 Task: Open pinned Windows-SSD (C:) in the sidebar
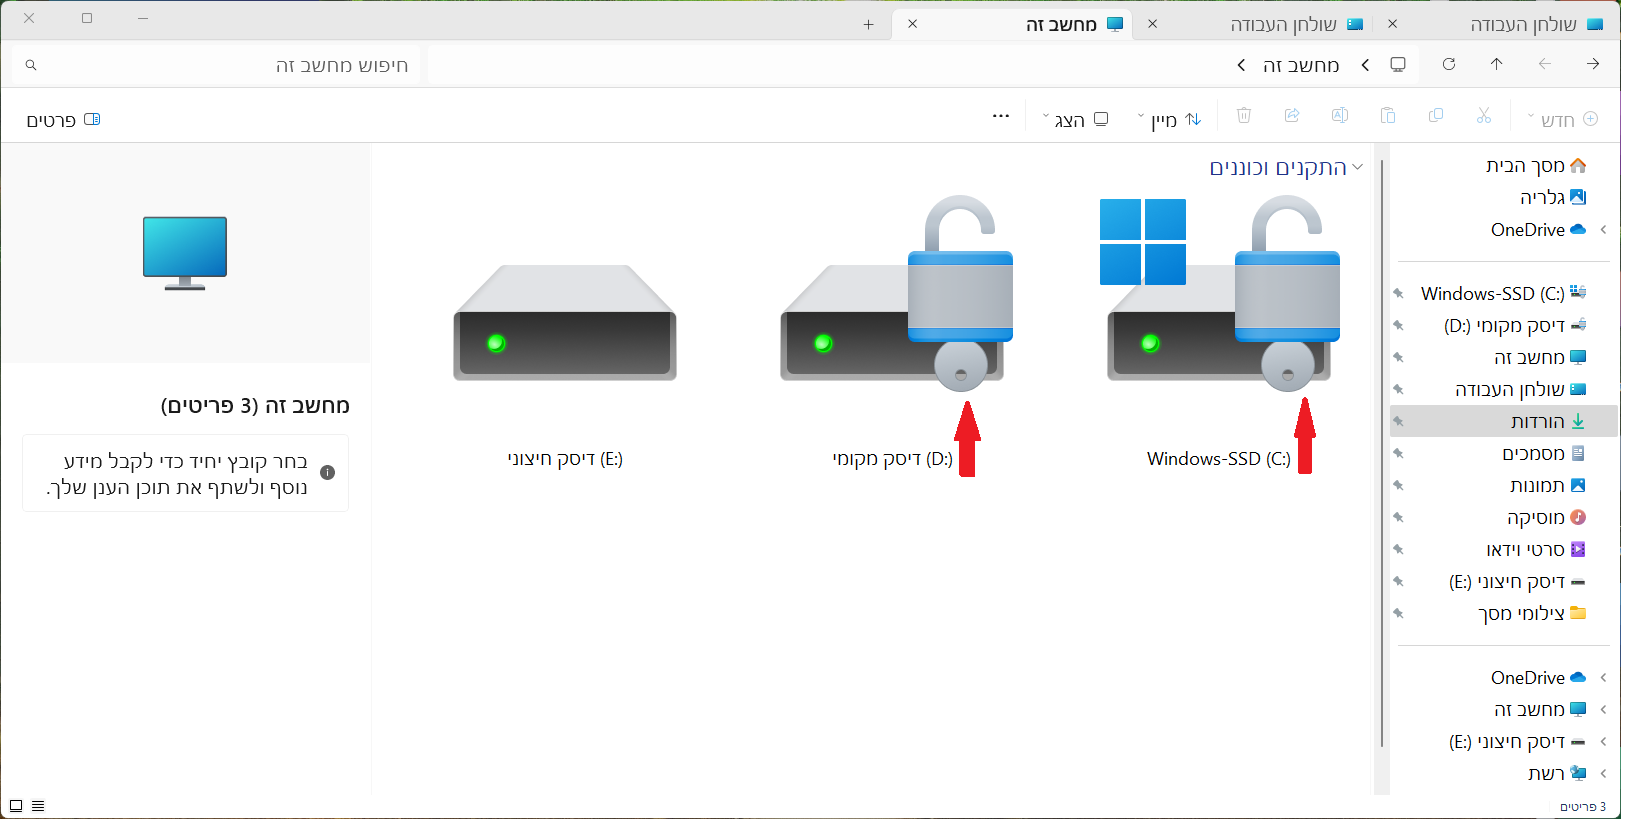point(1504,294)
